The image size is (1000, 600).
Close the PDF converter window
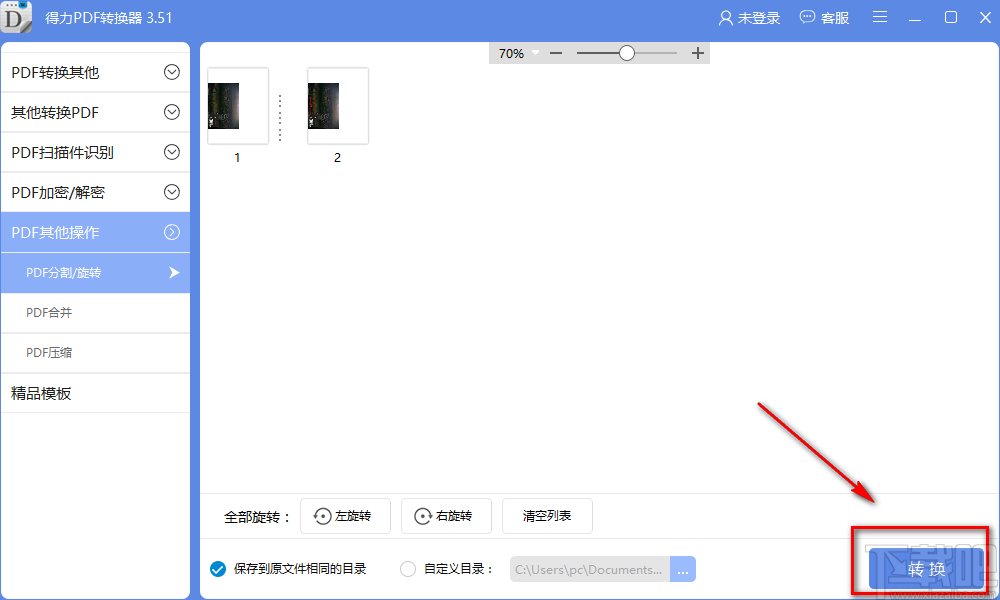pos(985,17)
